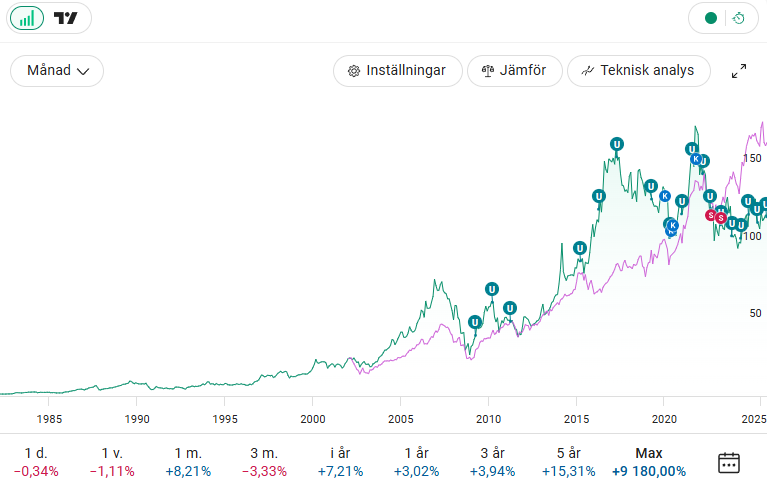Show the 5 år performance period
Viewport: 767px width, 480px height.
(x=568, y=462)
